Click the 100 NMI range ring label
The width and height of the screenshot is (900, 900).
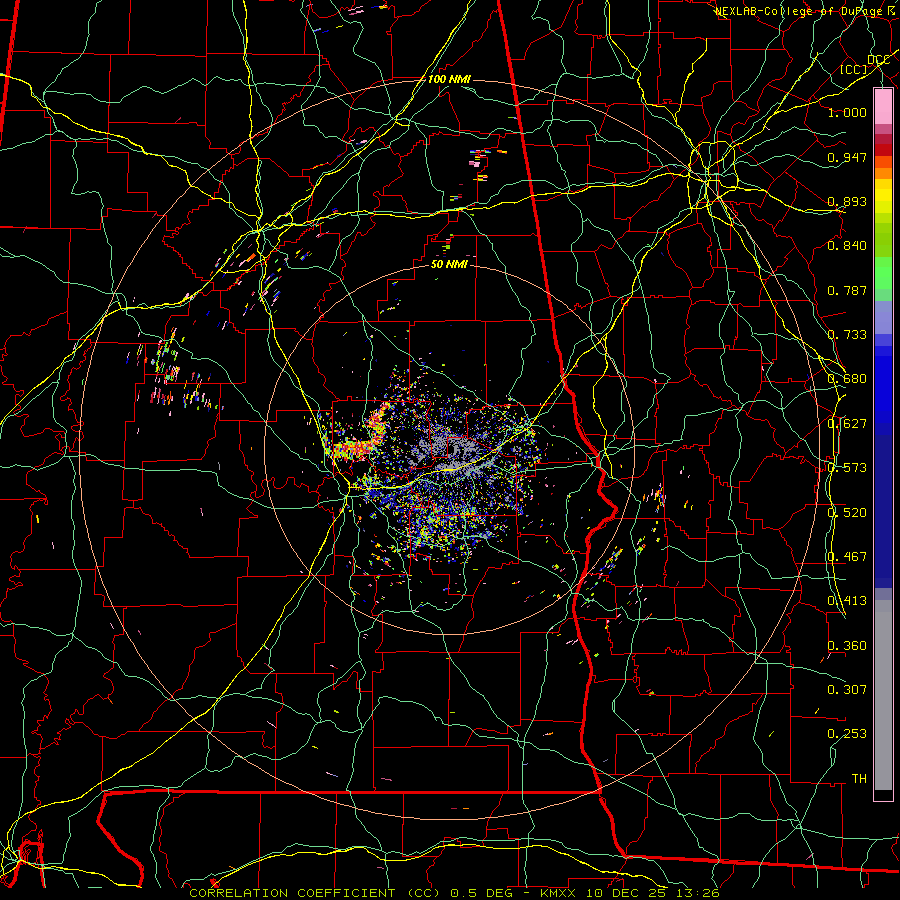coord(449,79)
